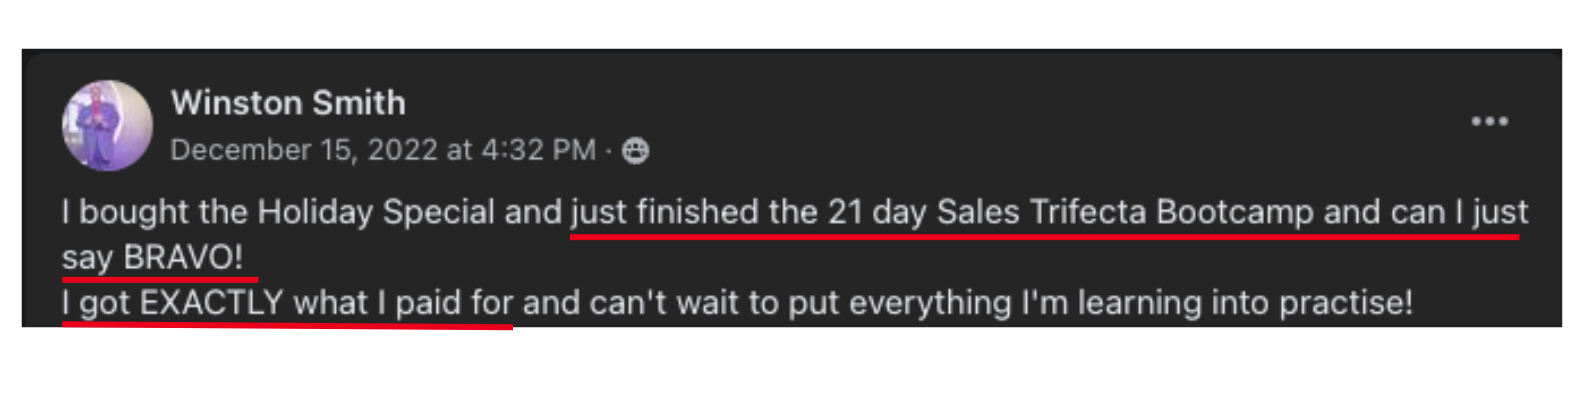Image resolution: width=1584 pixels, height=396 pixels.
Task: Select the word BRAVO! in the post
Action: [x=183, y=257]
